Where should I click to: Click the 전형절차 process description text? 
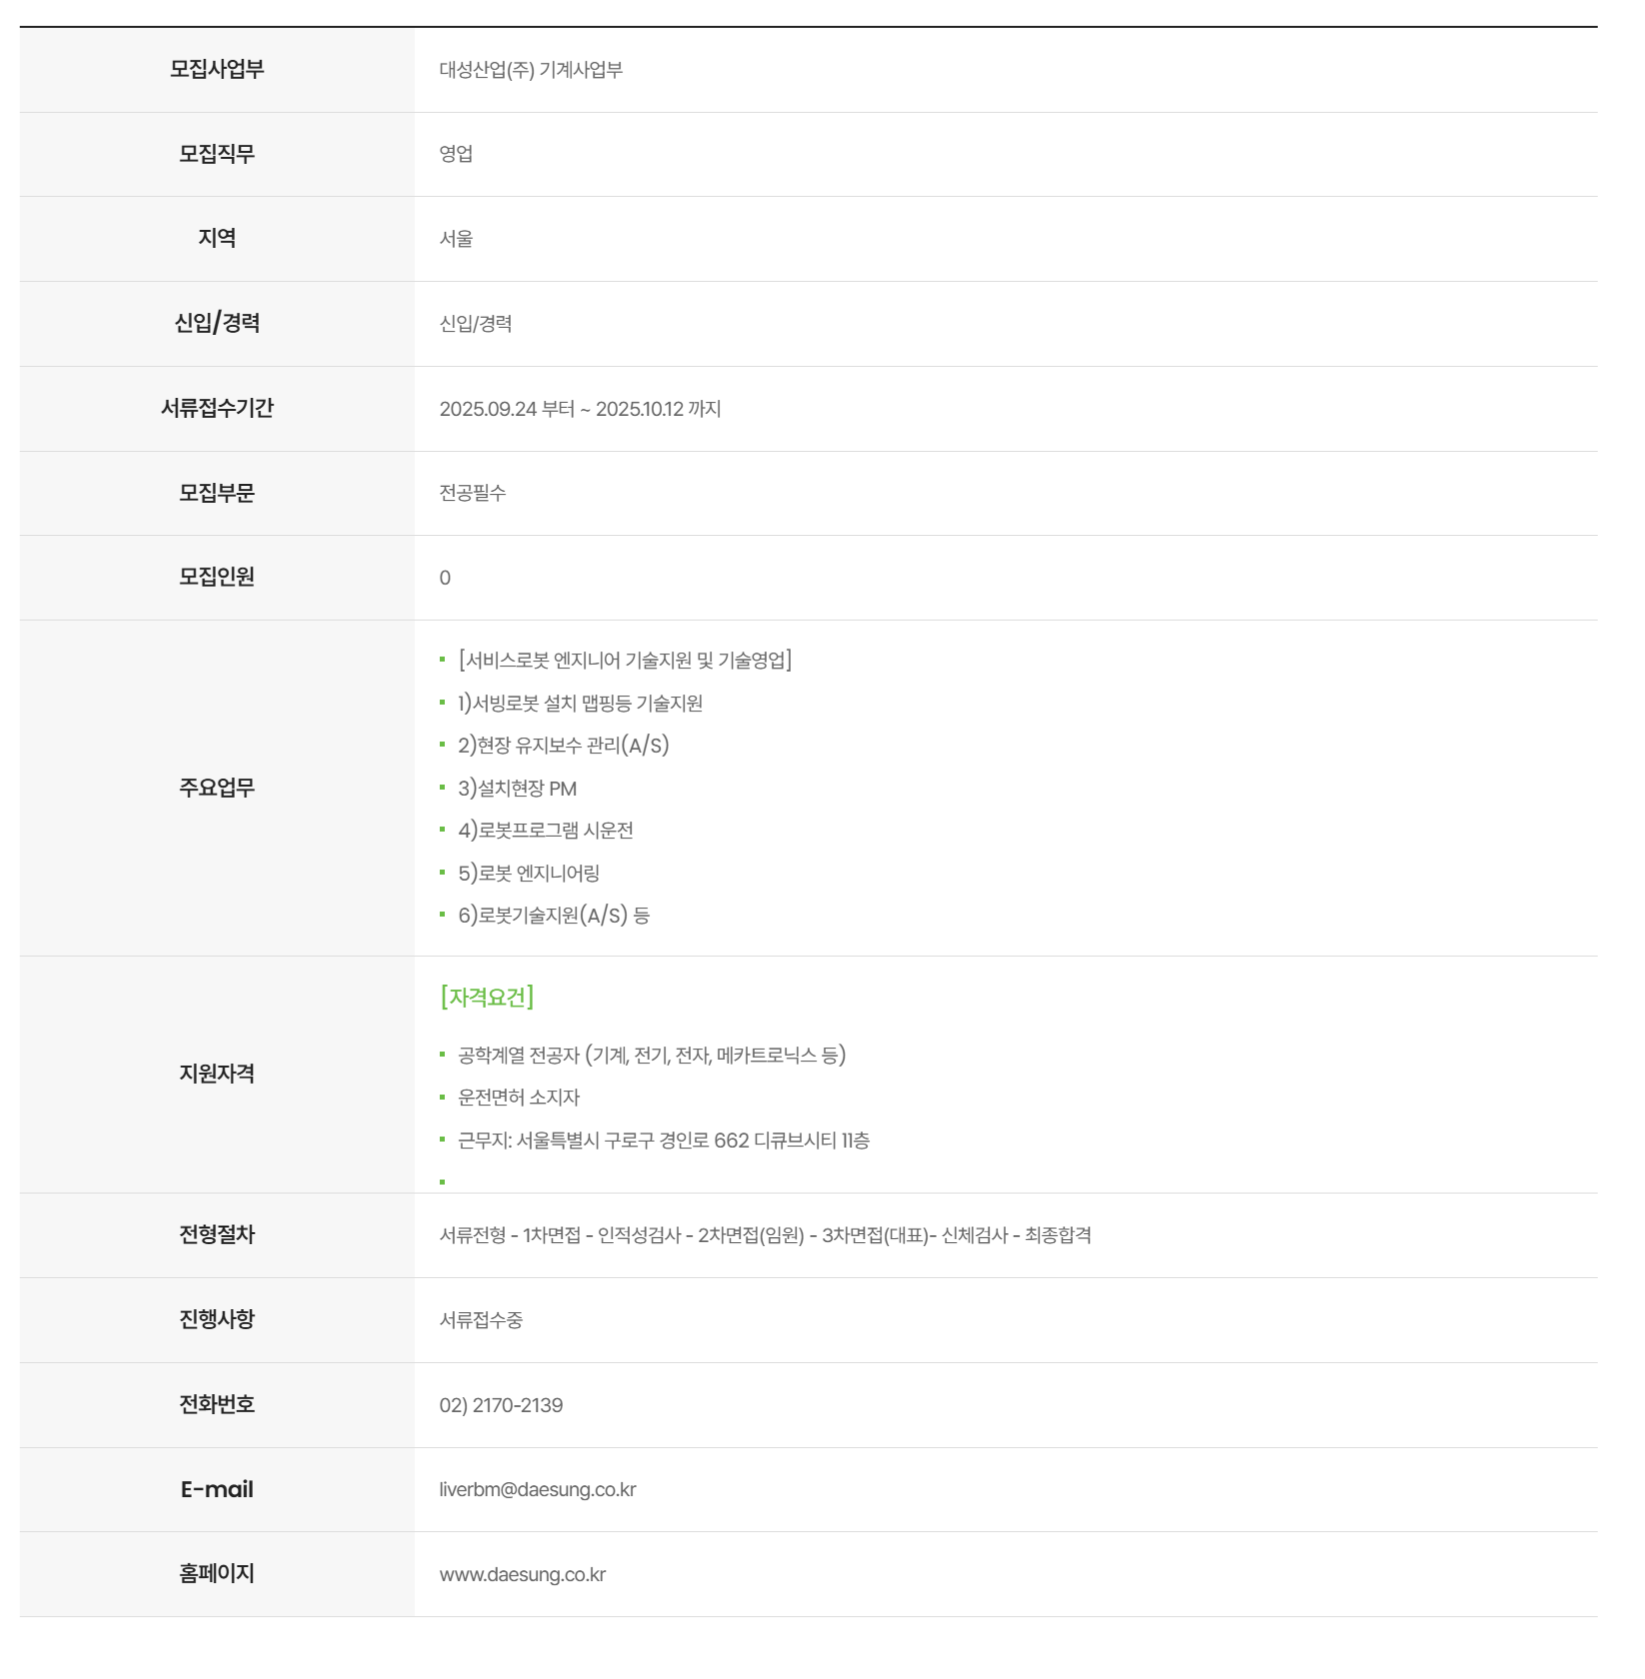coord(765,1235)
